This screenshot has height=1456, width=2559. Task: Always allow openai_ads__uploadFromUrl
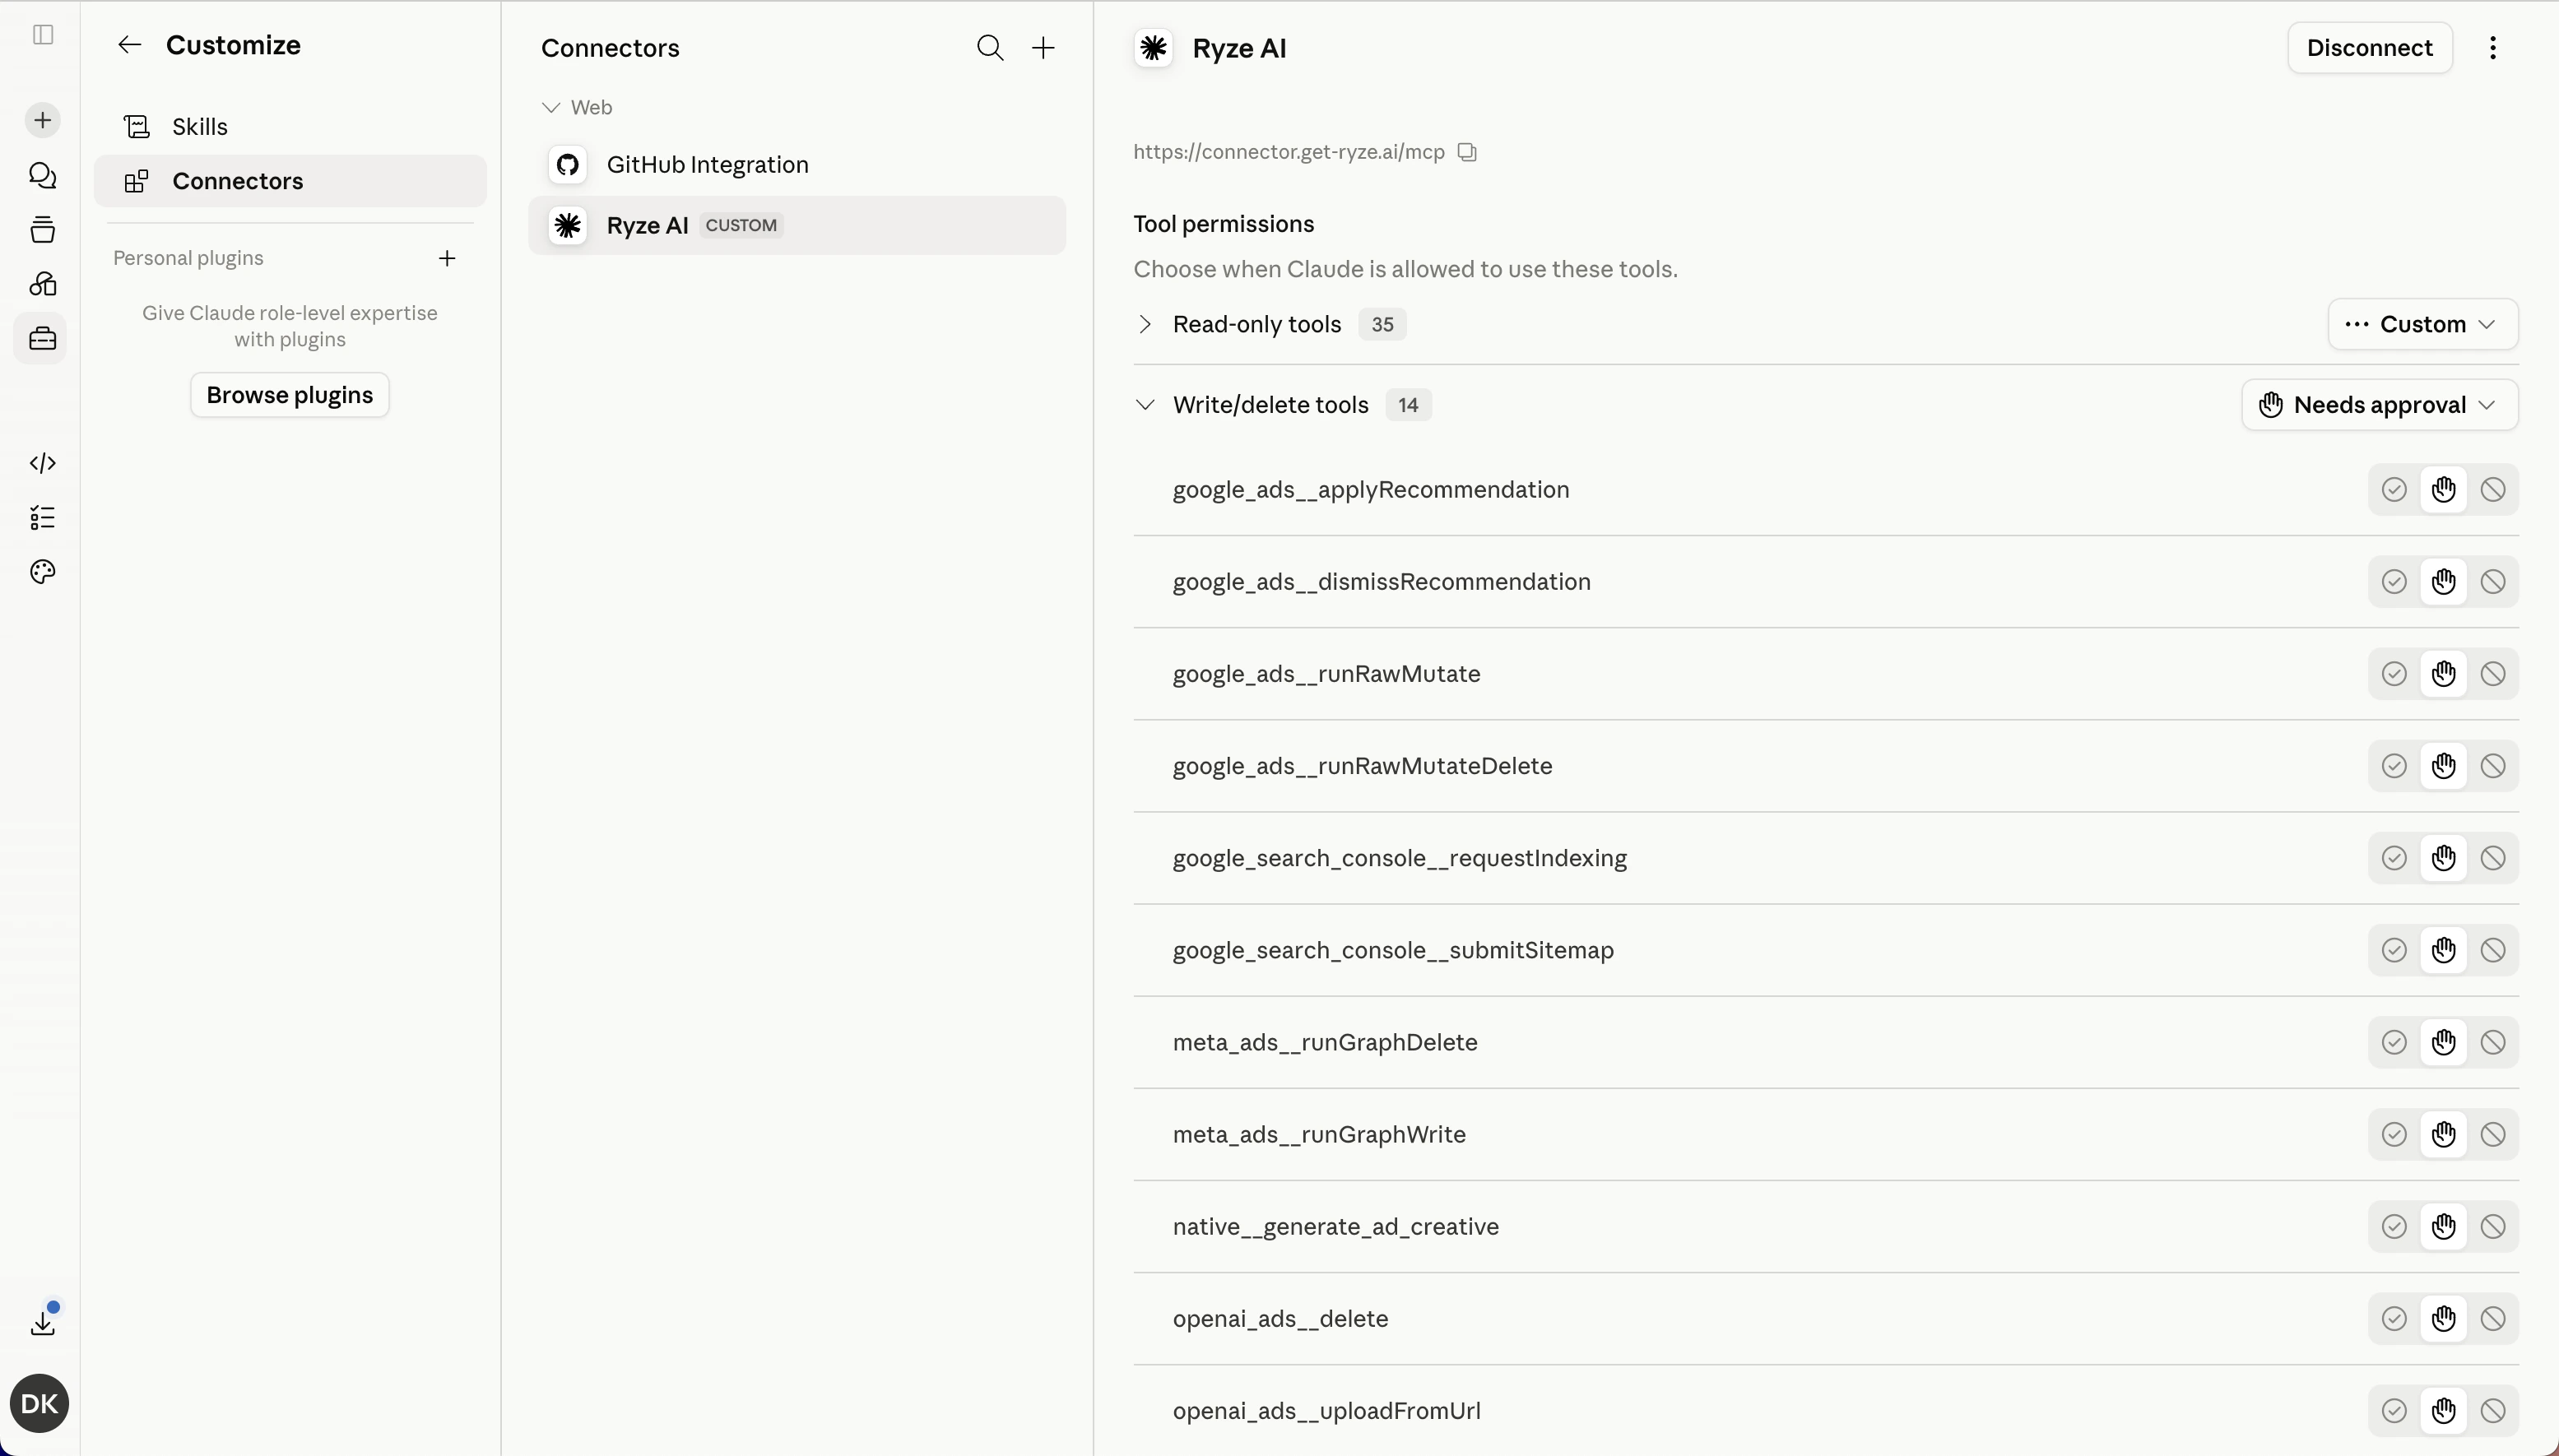pos(2394,1411)
